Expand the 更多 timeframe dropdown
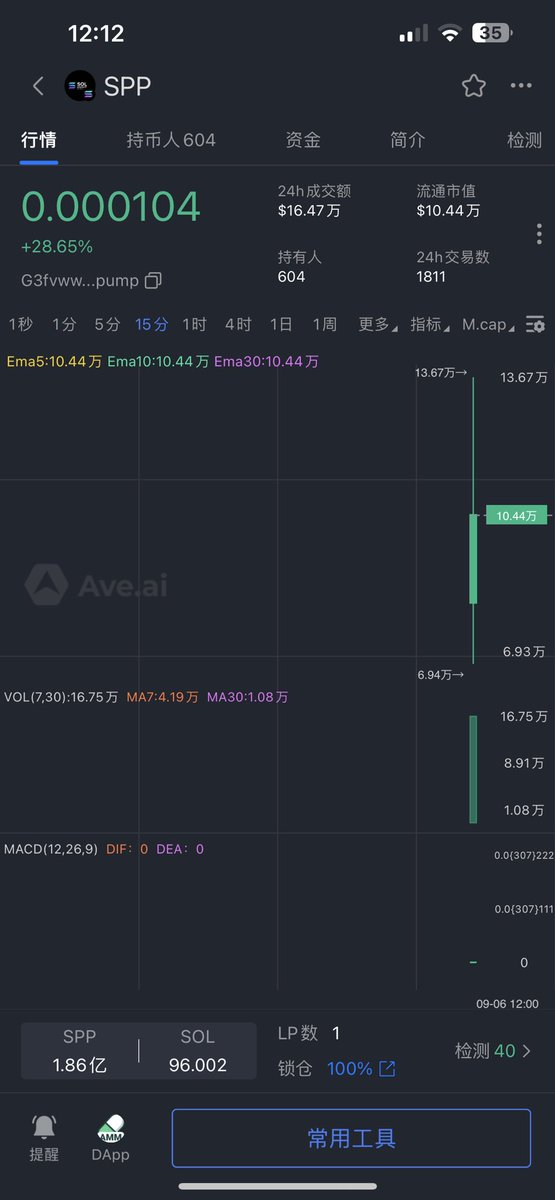555x1200 pixels. pyautogui.click(x=377, y=324)
